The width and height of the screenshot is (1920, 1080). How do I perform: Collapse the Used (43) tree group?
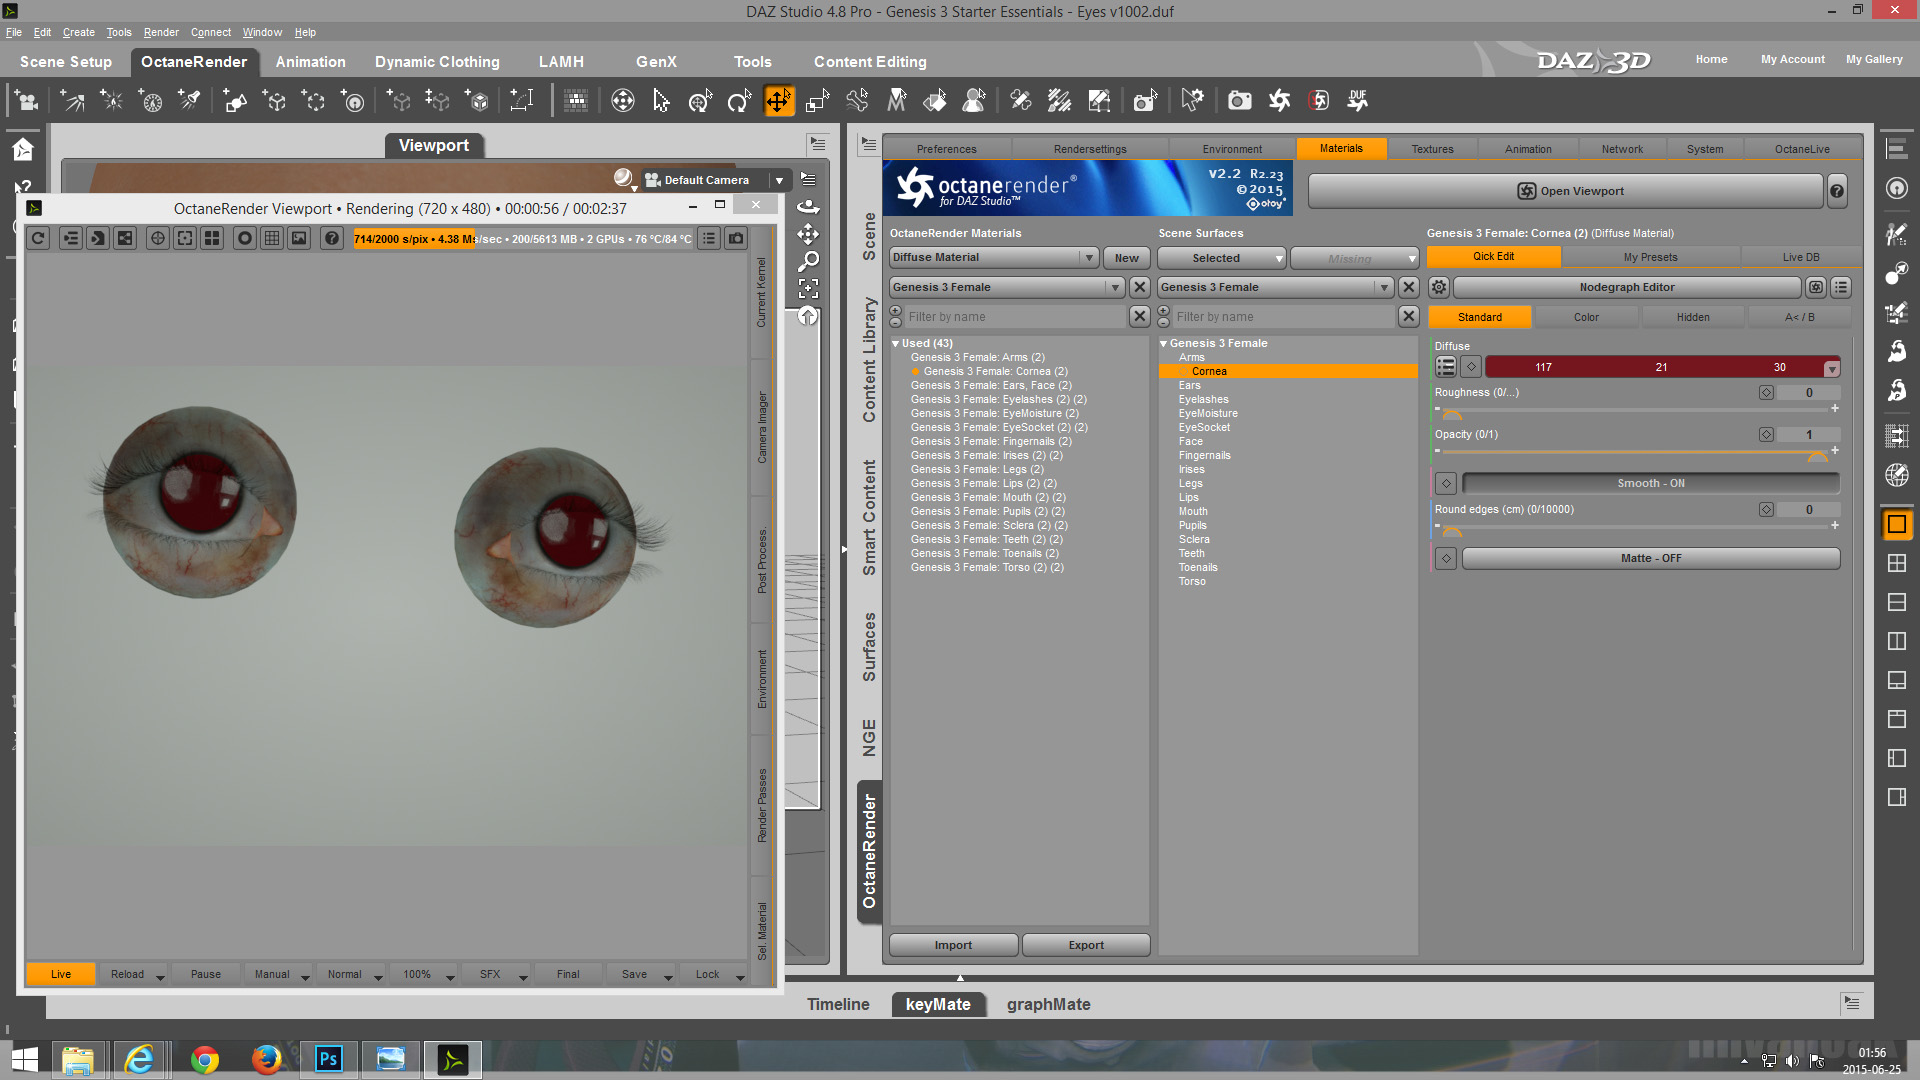click(x=896, y=343)
